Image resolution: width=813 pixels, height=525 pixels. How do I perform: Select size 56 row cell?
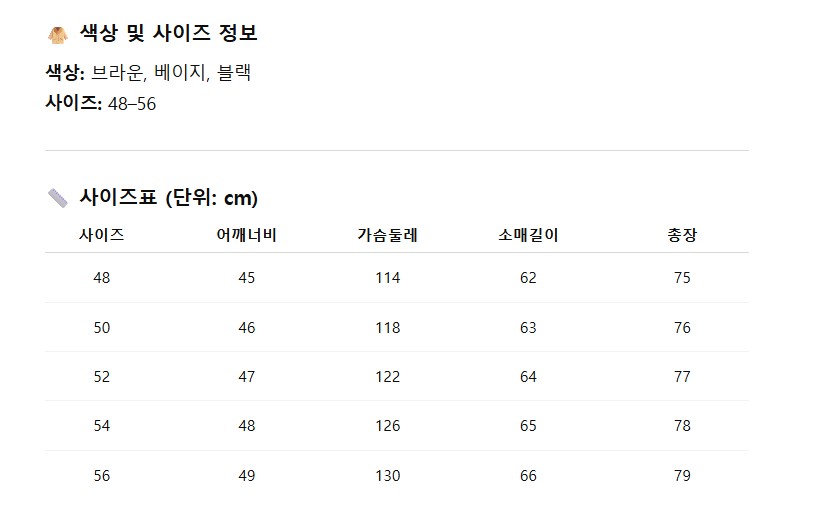point(102,476)
